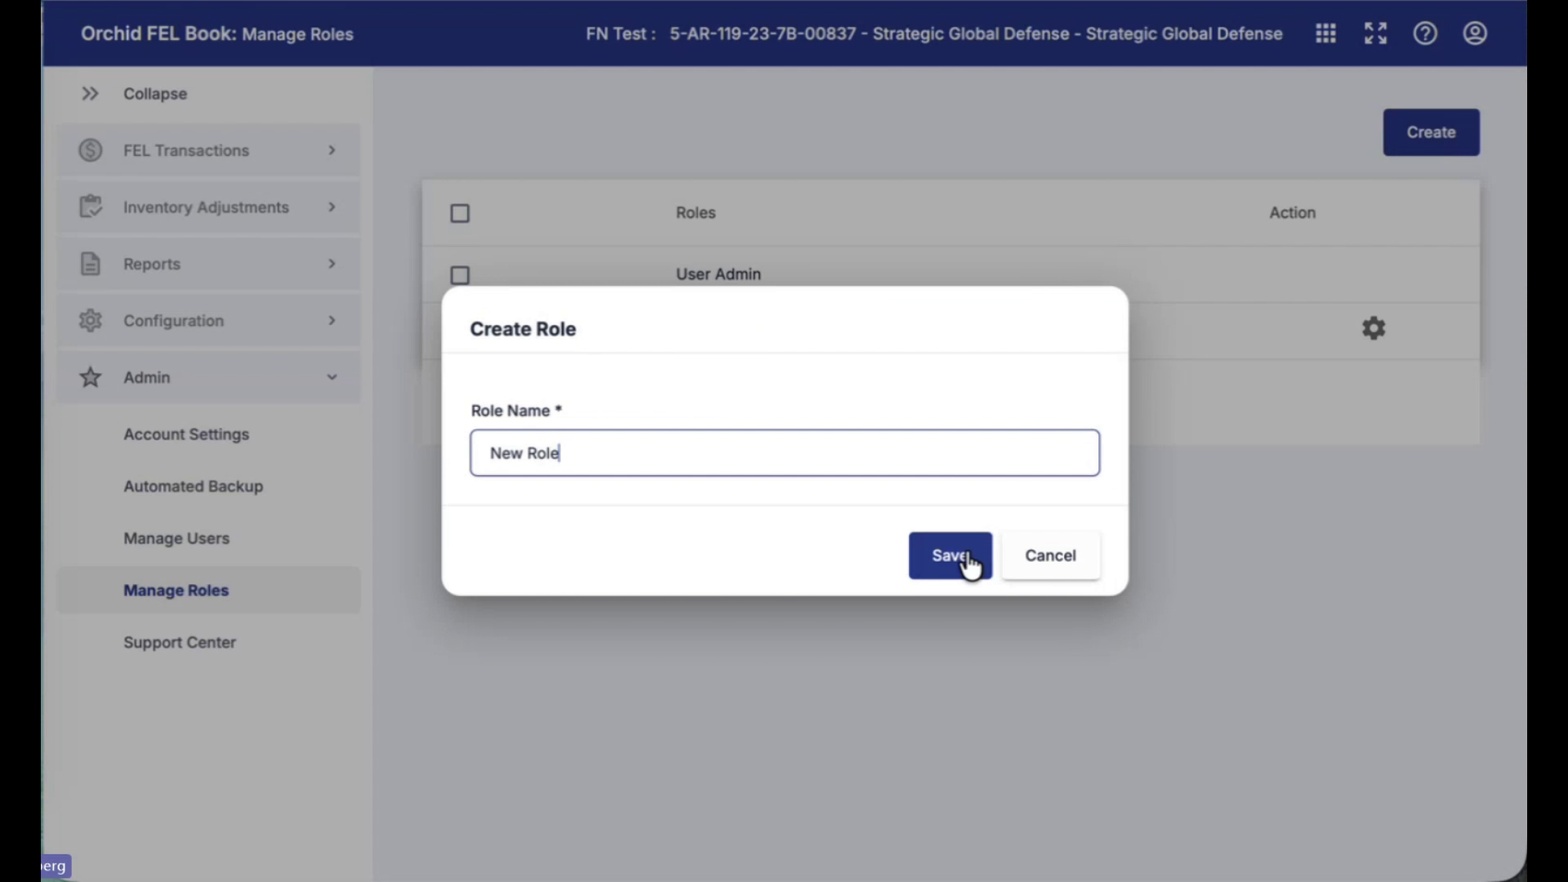Click the Create Role dialog title
Screen dimensions: 1568x882
coord(523,329)
